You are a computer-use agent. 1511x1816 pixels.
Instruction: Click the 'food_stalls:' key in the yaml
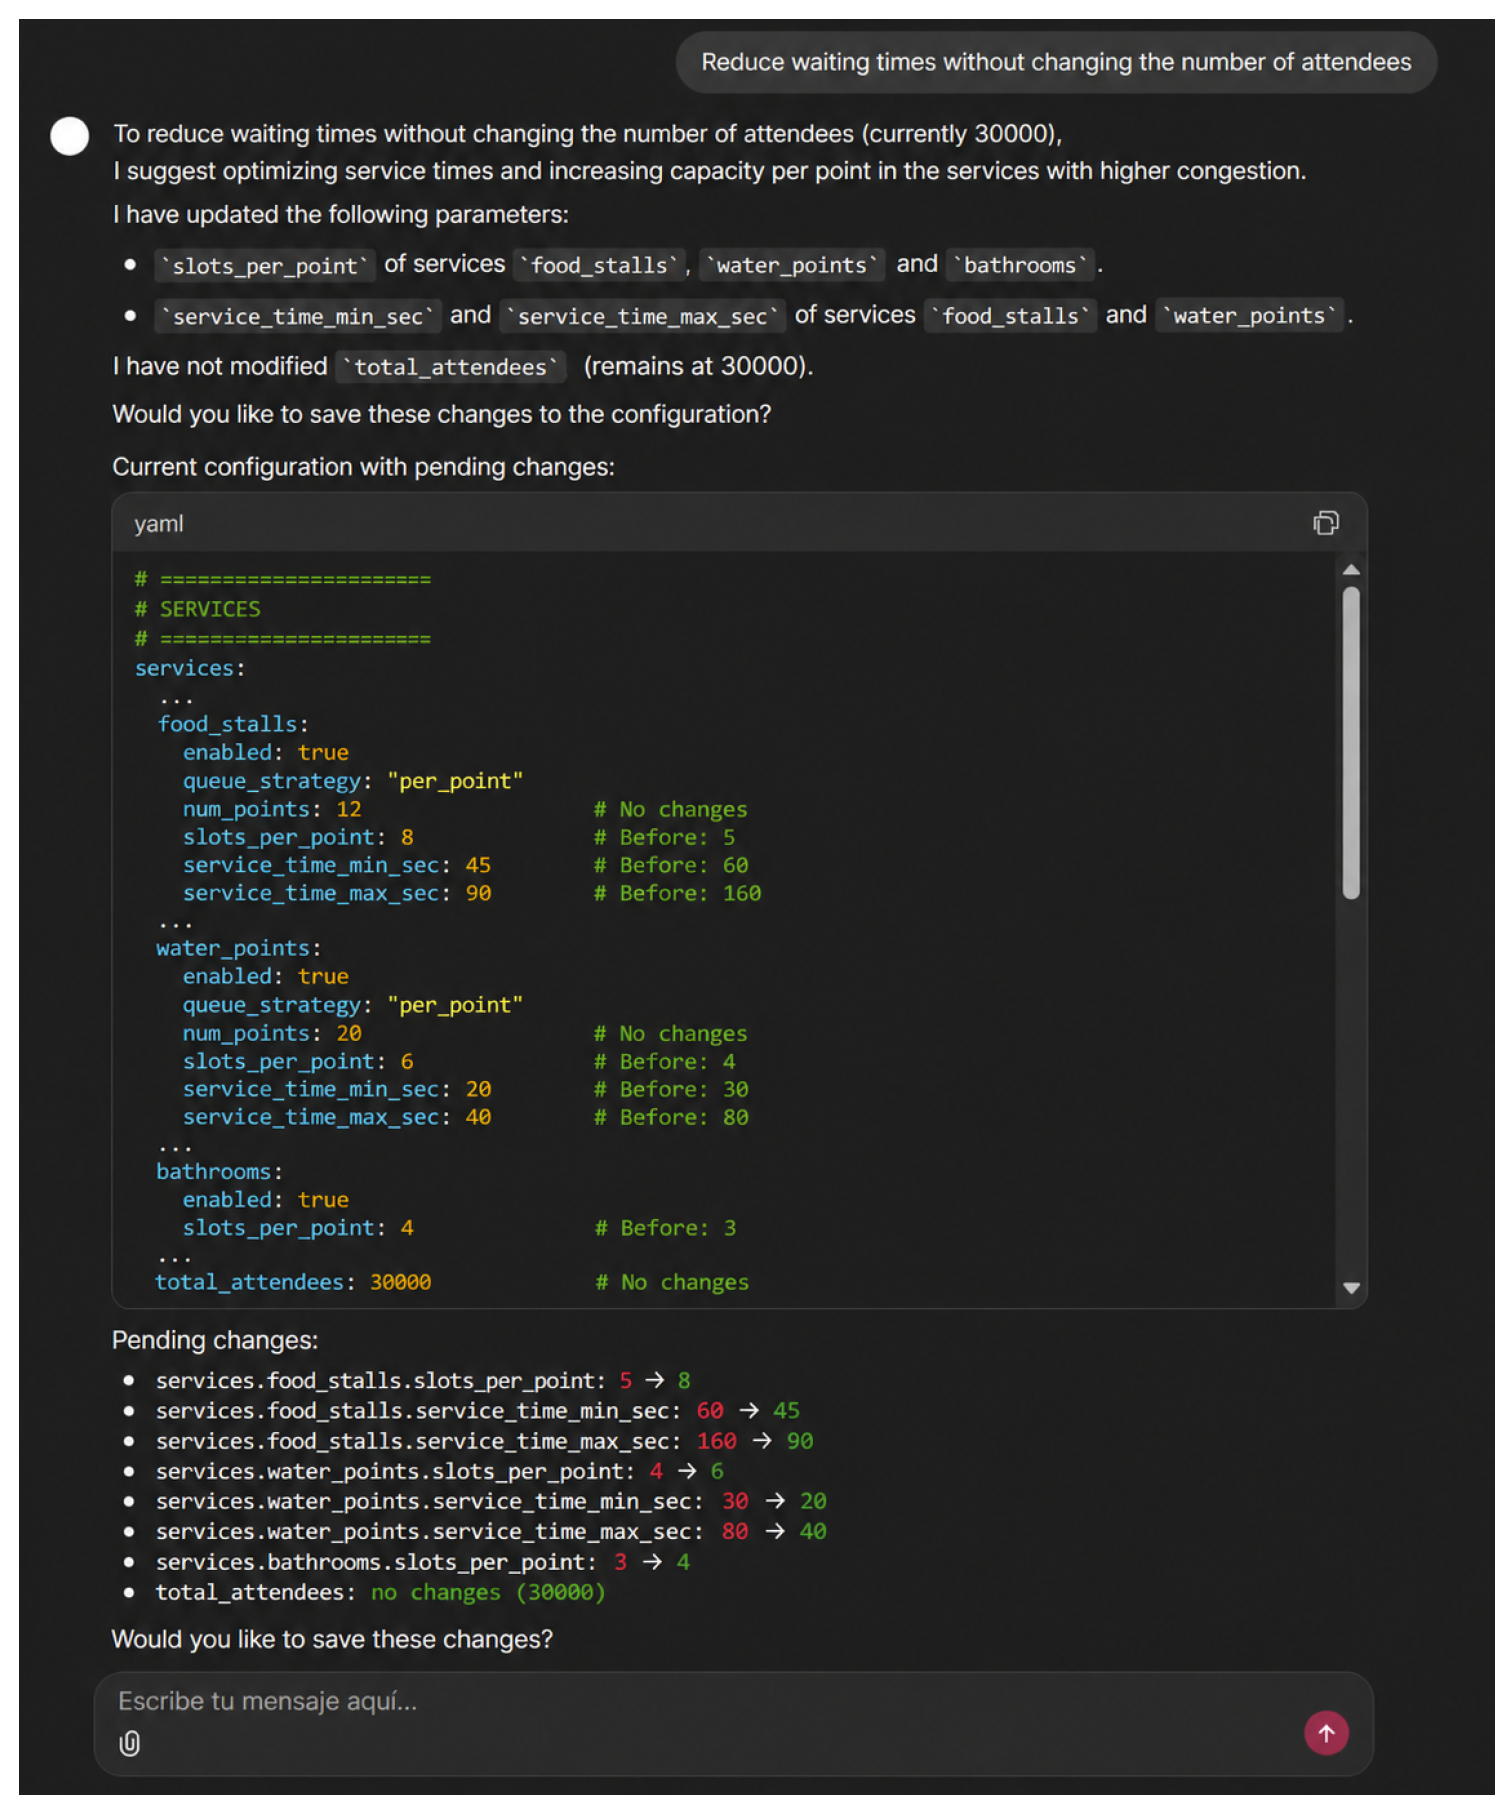coord(232,724)
